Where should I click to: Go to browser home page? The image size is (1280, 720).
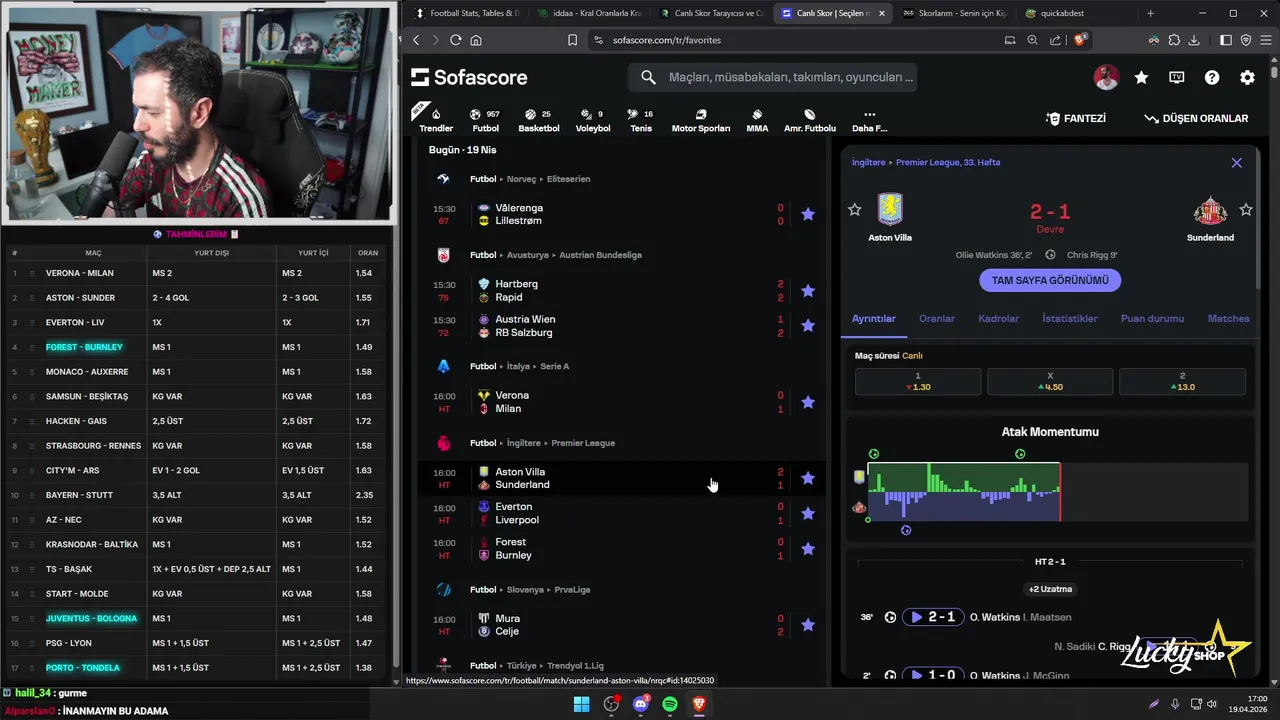click(x=476, y=40)
